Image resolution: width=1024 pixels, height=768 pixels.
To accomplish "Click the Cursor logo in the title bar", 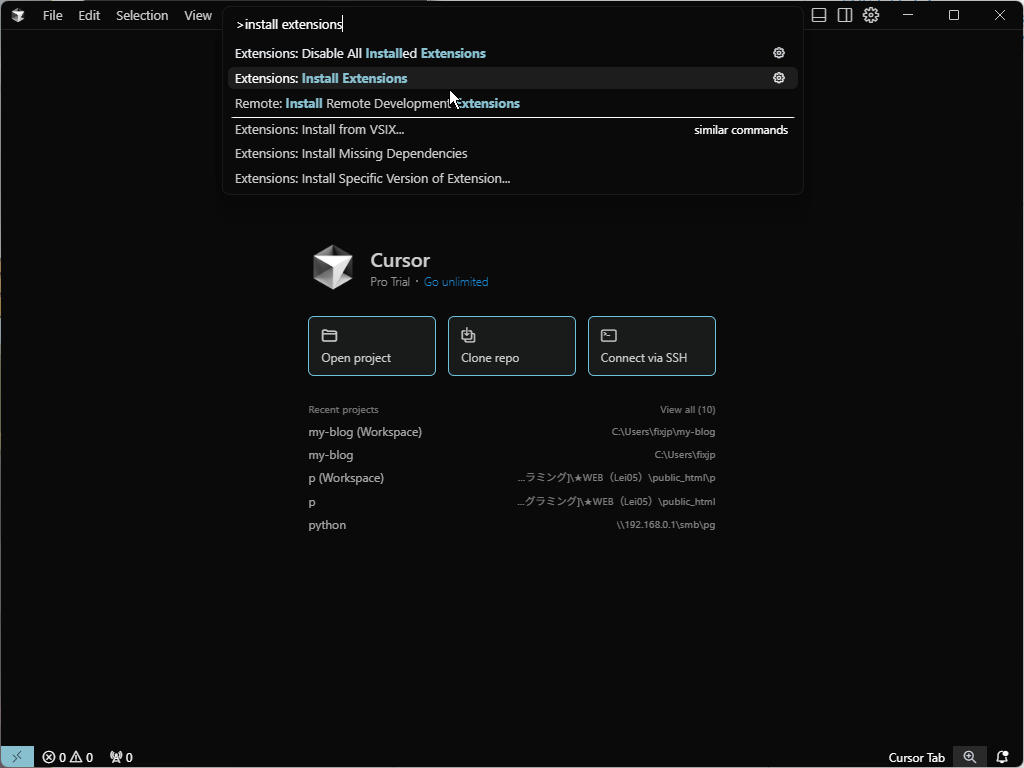I will [17, 15].
